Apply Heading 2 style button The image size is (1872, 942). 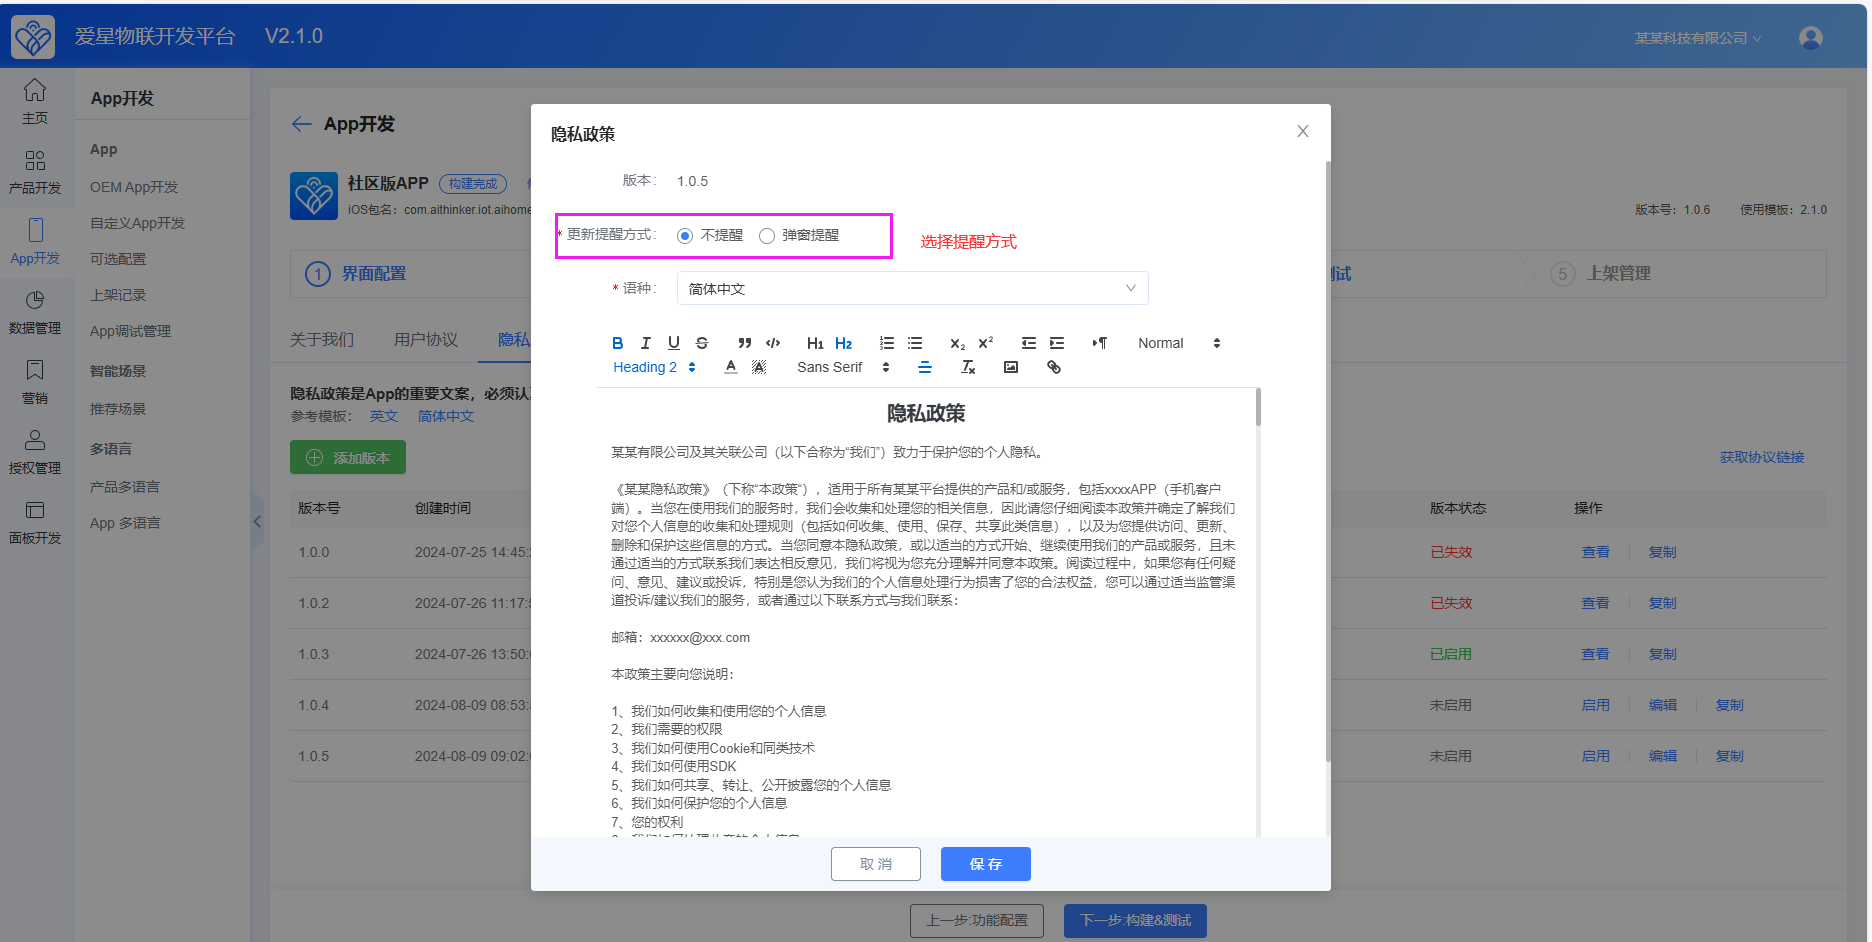coord(843,343)
